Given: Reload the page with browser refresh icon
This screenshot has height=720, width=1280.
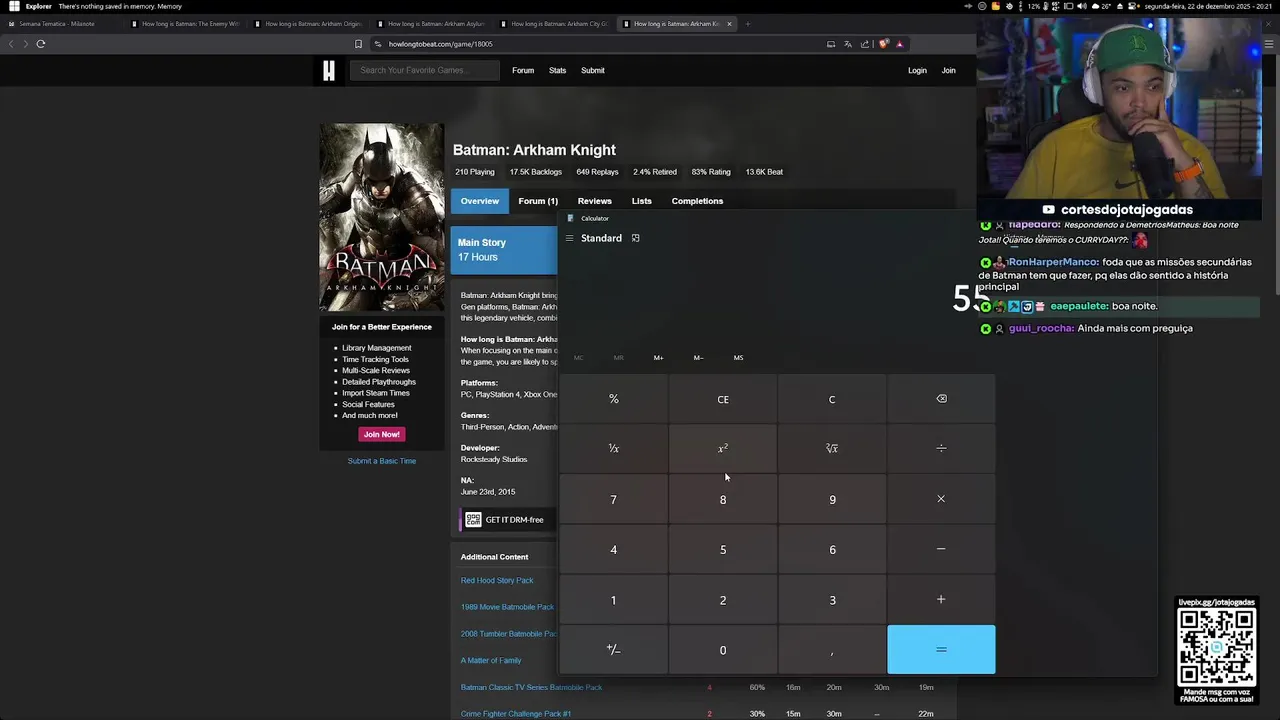Looking at the screenshot, I should 41,44.
